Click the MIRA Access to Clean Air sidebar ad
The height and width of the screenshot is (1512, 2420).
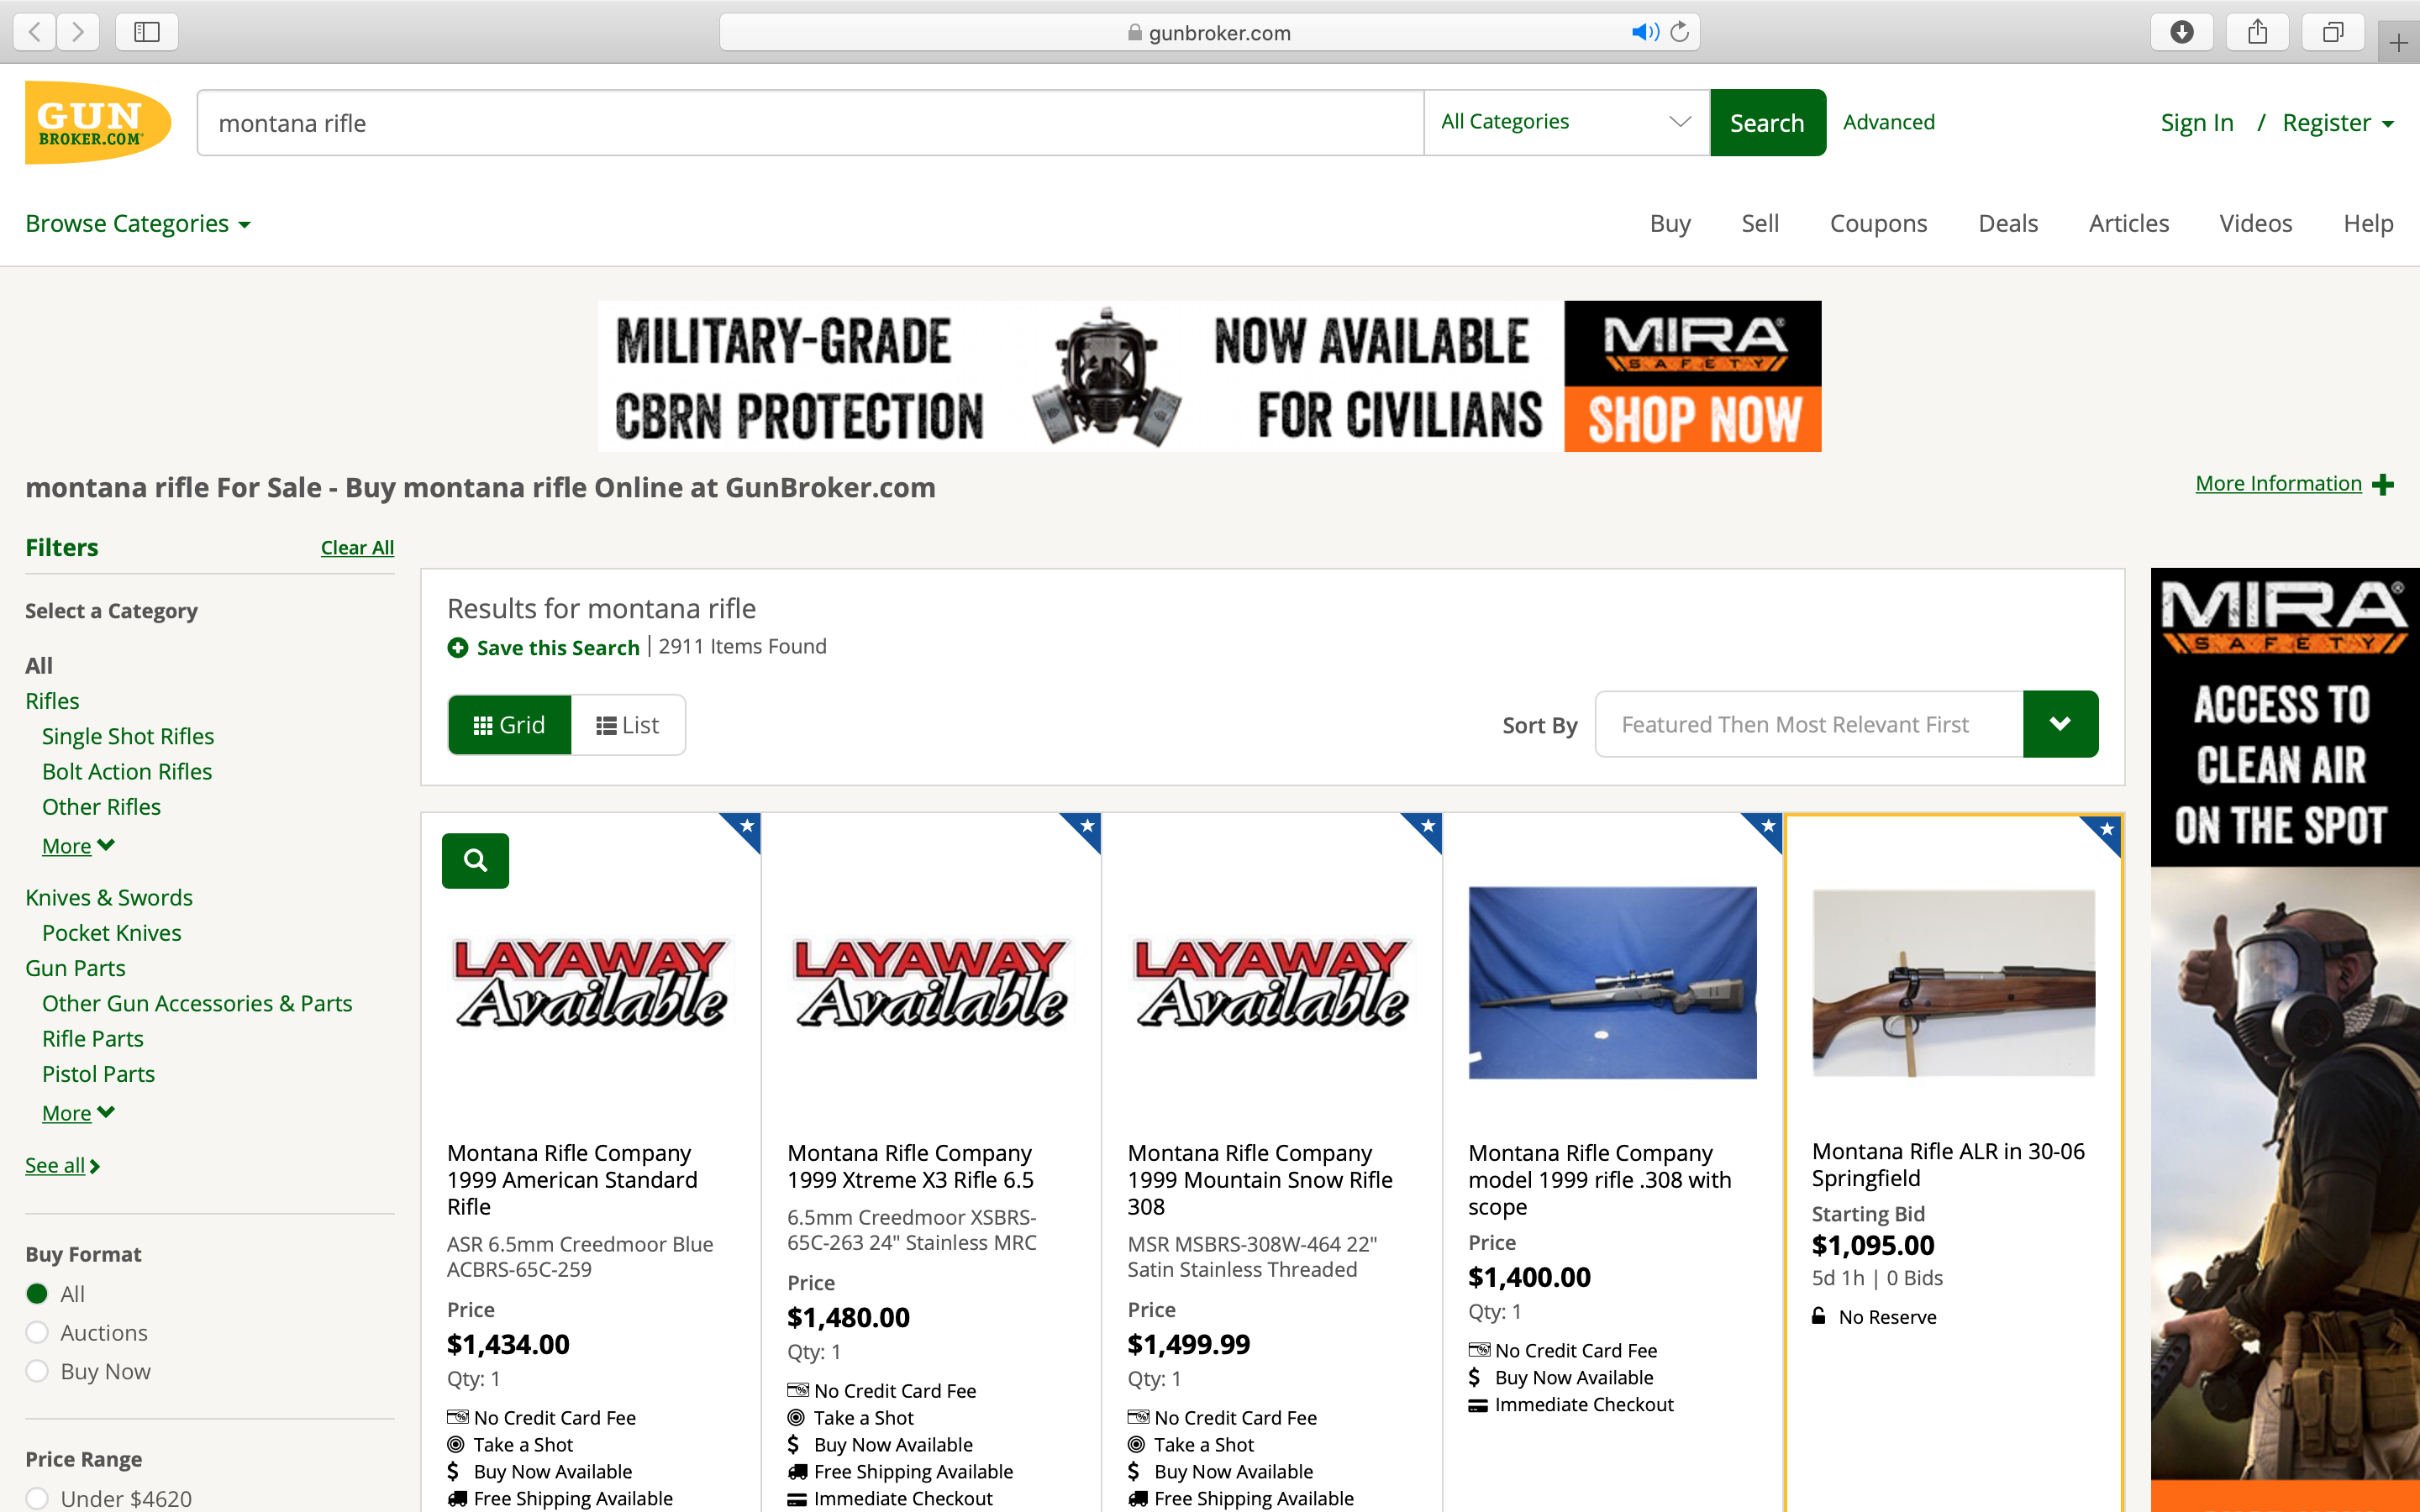2285,1038
